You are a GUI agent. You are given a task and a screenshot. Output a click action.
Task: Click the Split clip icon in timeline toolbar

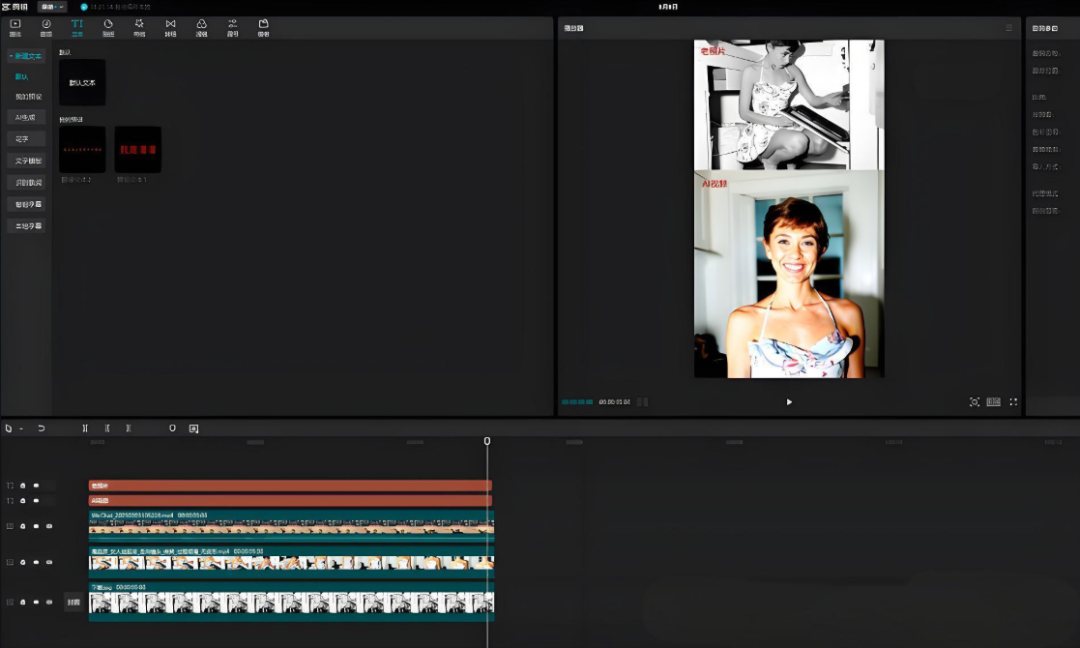tap(85, 428)
